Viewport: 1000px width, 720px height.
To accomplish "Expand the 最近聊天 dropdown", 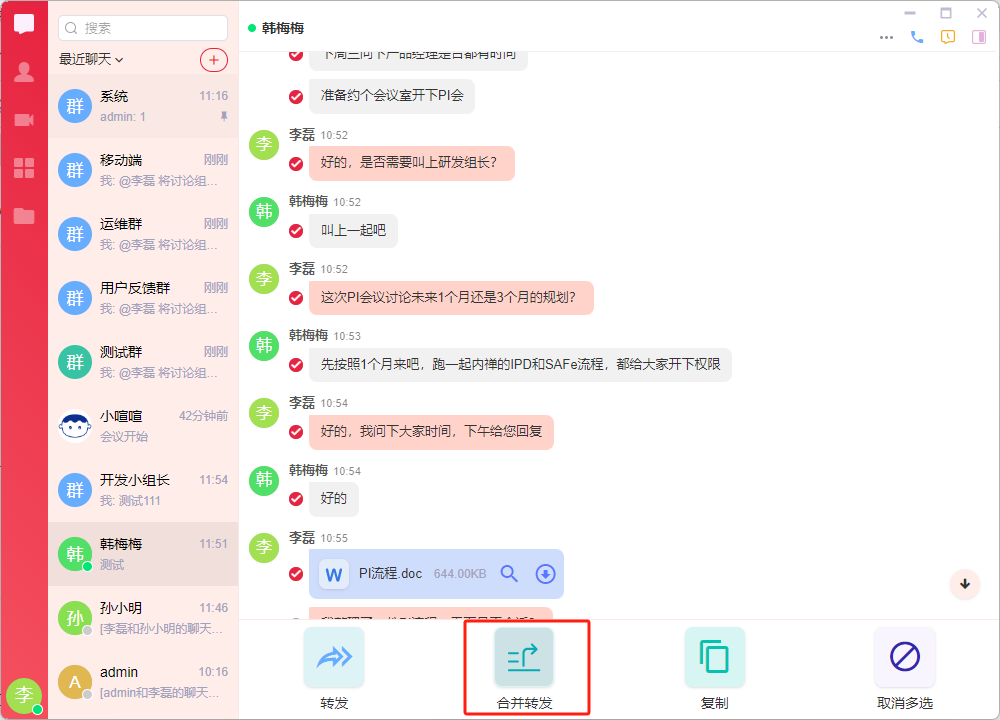I will (91, 60).
